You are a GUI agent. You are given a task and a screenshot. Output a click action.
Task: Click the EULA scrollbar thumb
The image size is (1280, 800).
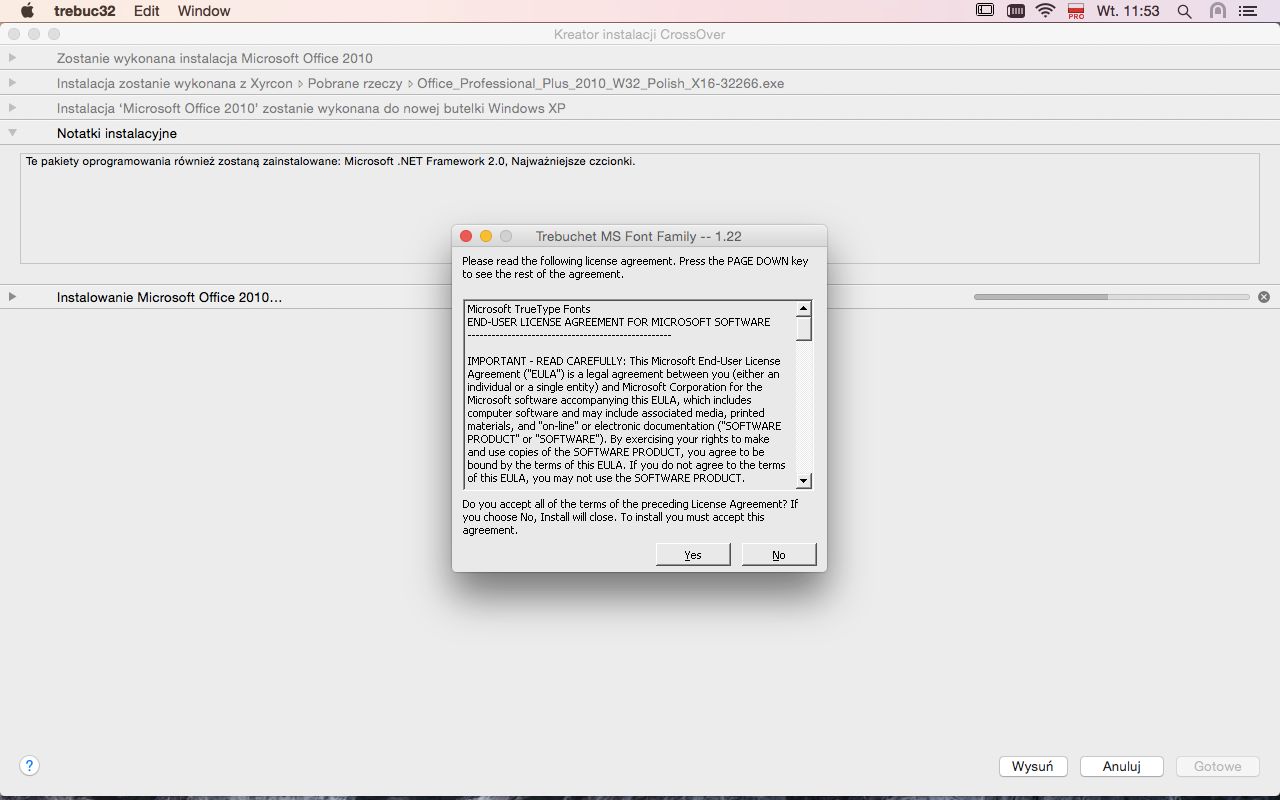804,328
